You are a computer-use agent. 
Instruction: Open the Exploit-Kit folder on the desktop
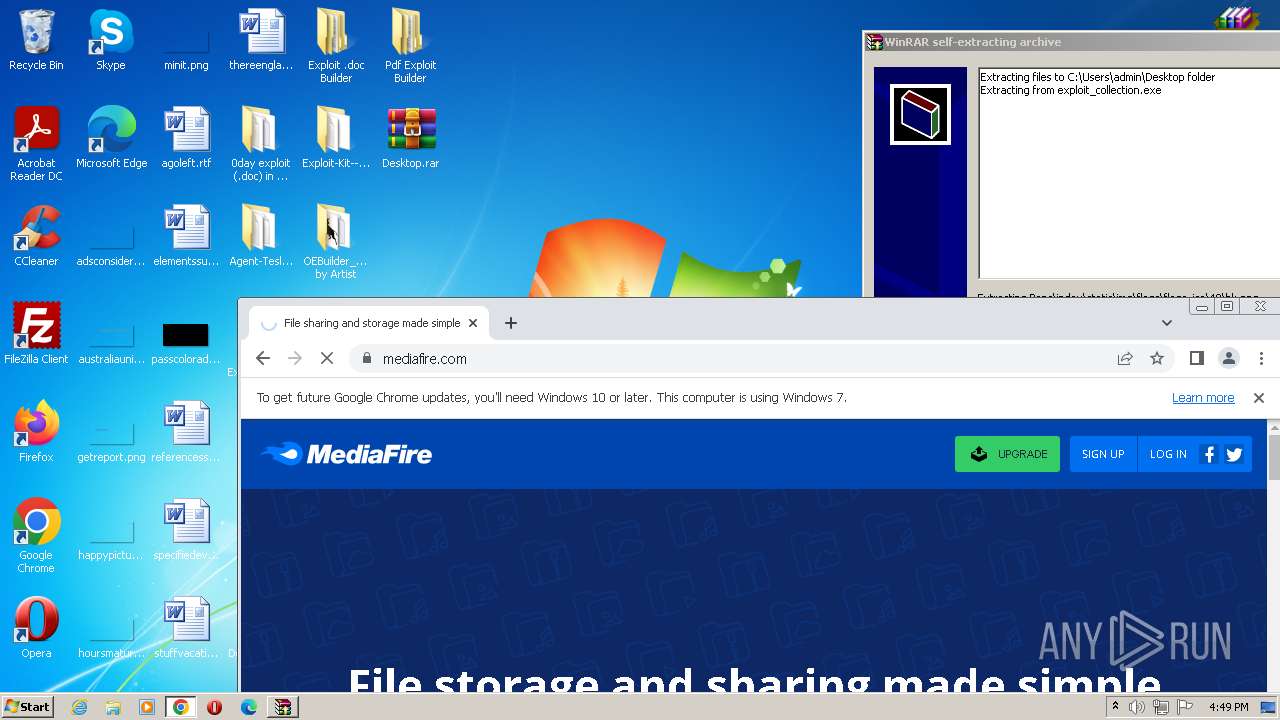point(336,138)
